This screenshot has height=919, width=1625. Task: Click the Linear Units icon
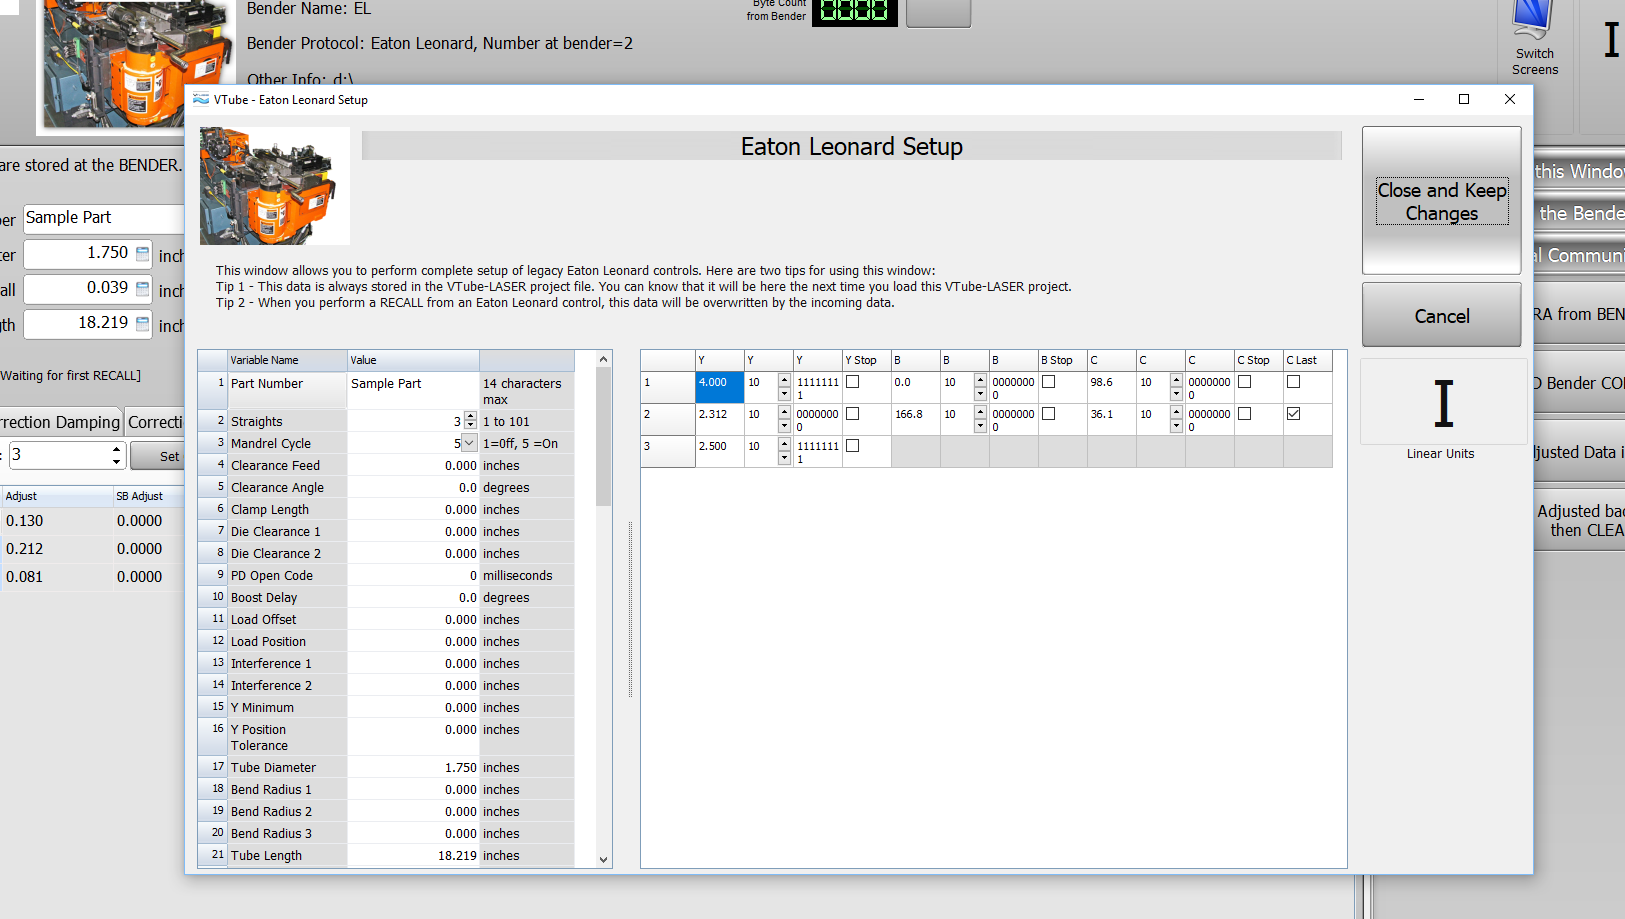(1442, 404)
